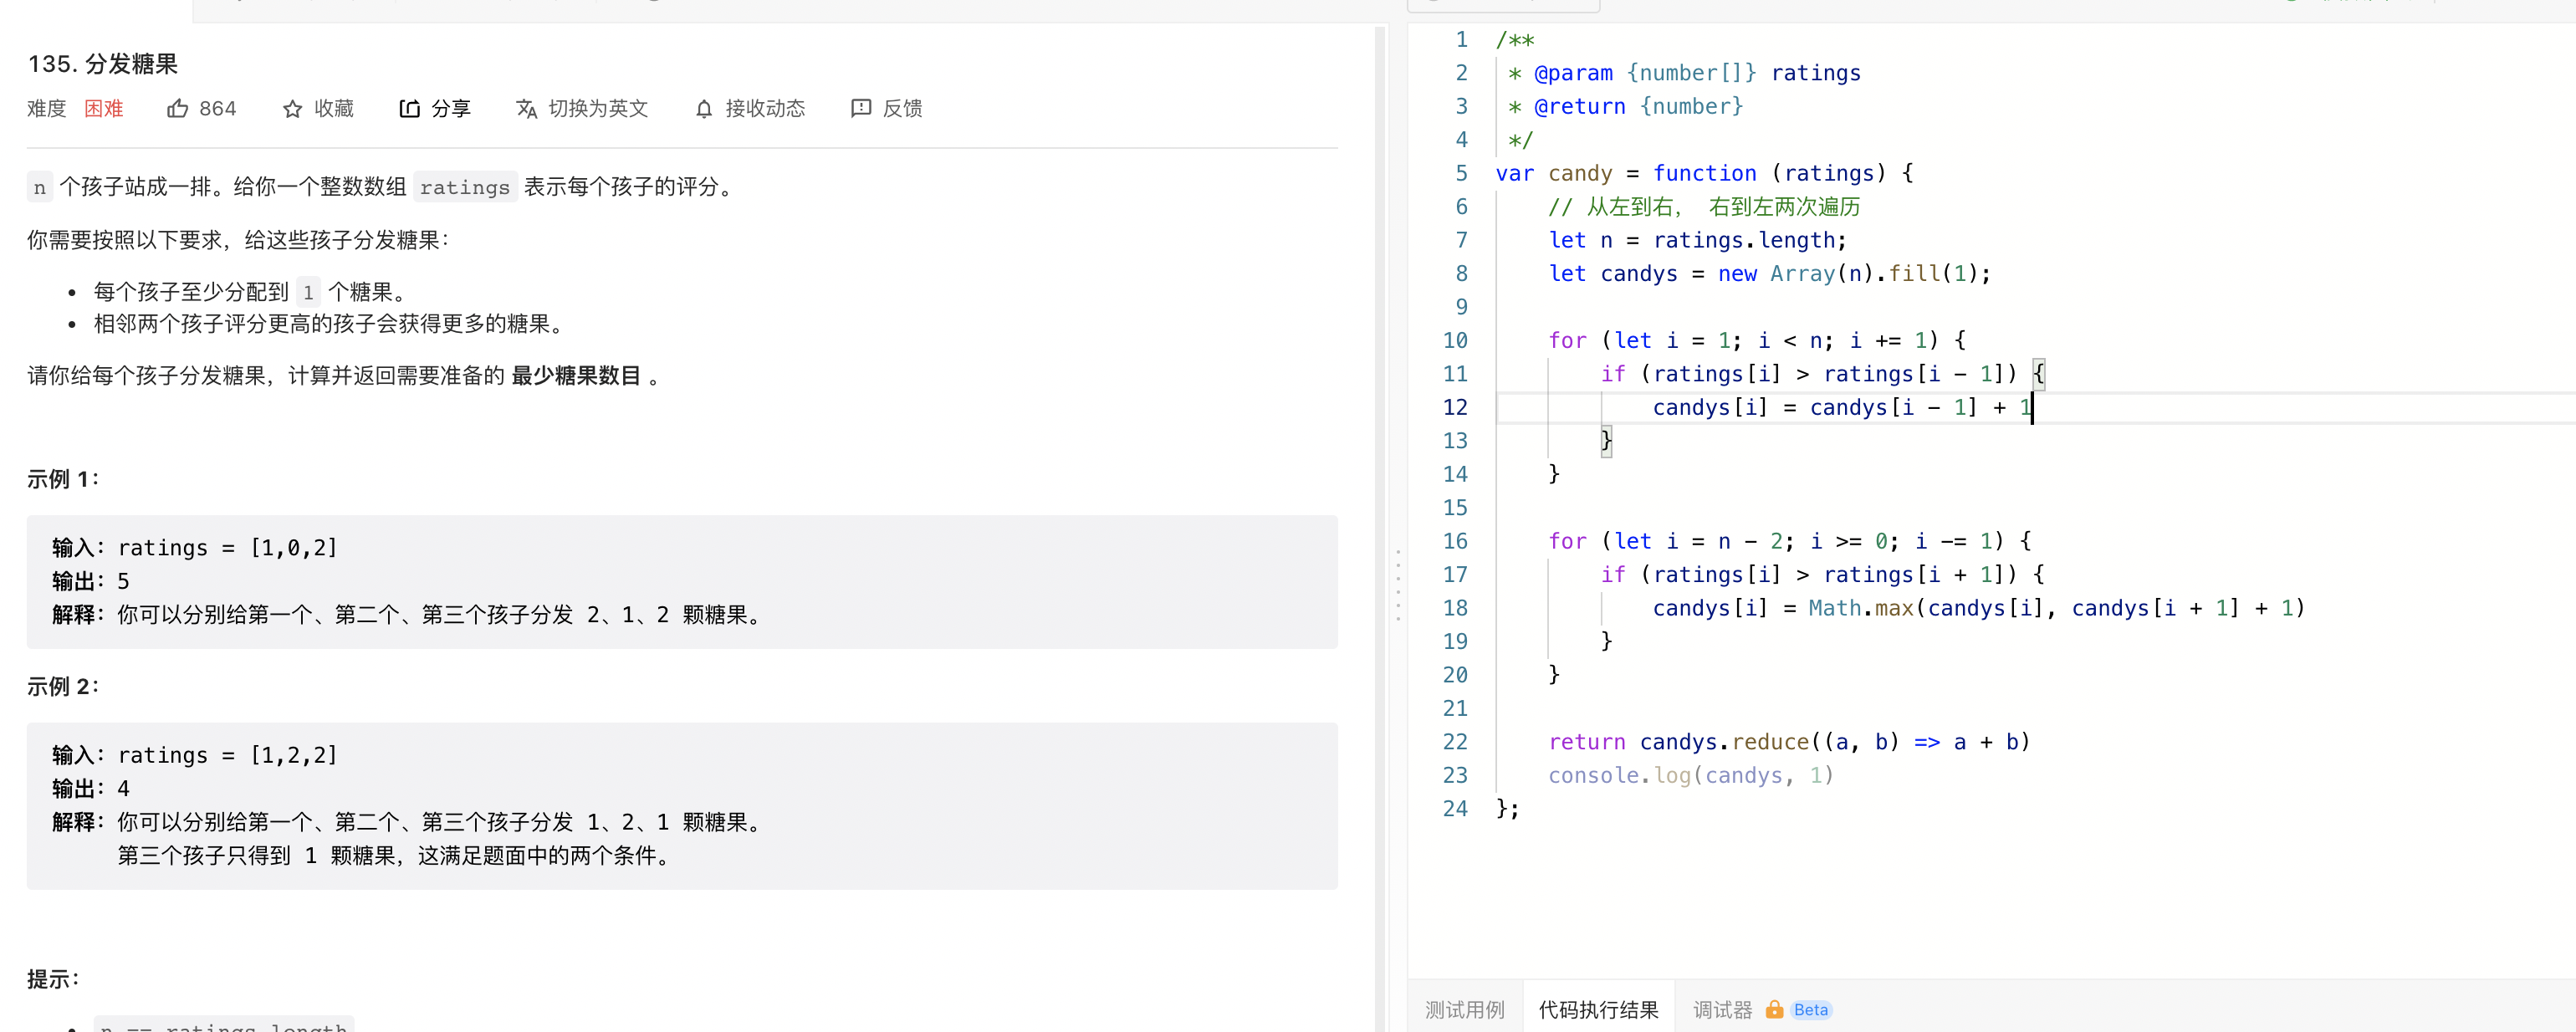This screenshot has height=1032, width=2576.
Task: Open the 调试器 tab
Action: (x=1722, y=1009)
